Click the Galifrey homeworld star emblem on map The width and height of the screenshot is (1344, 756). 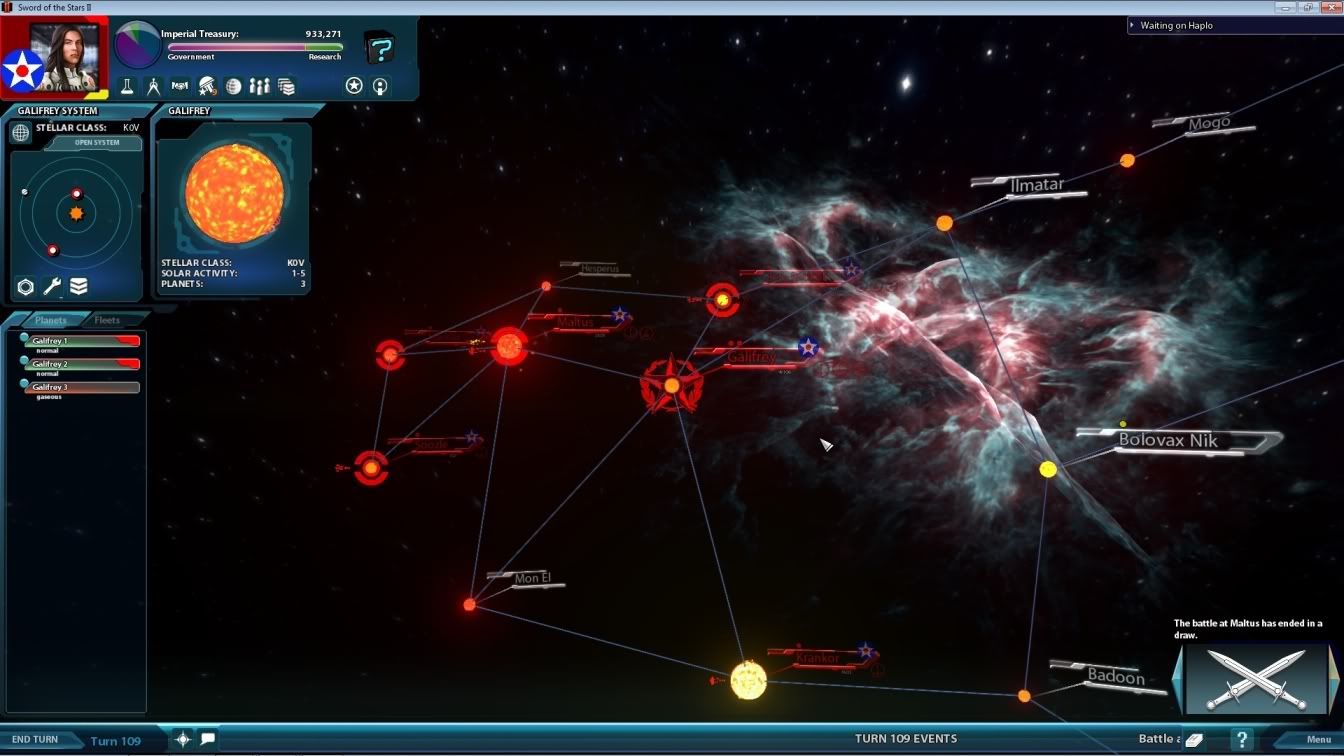[x=672, y=385]
